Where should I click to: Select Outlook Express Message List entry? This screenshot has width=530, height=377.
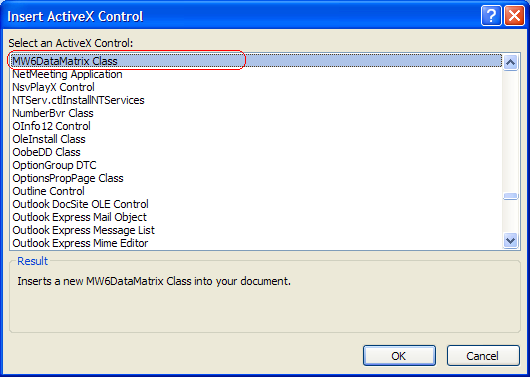(x=256, y=230)
